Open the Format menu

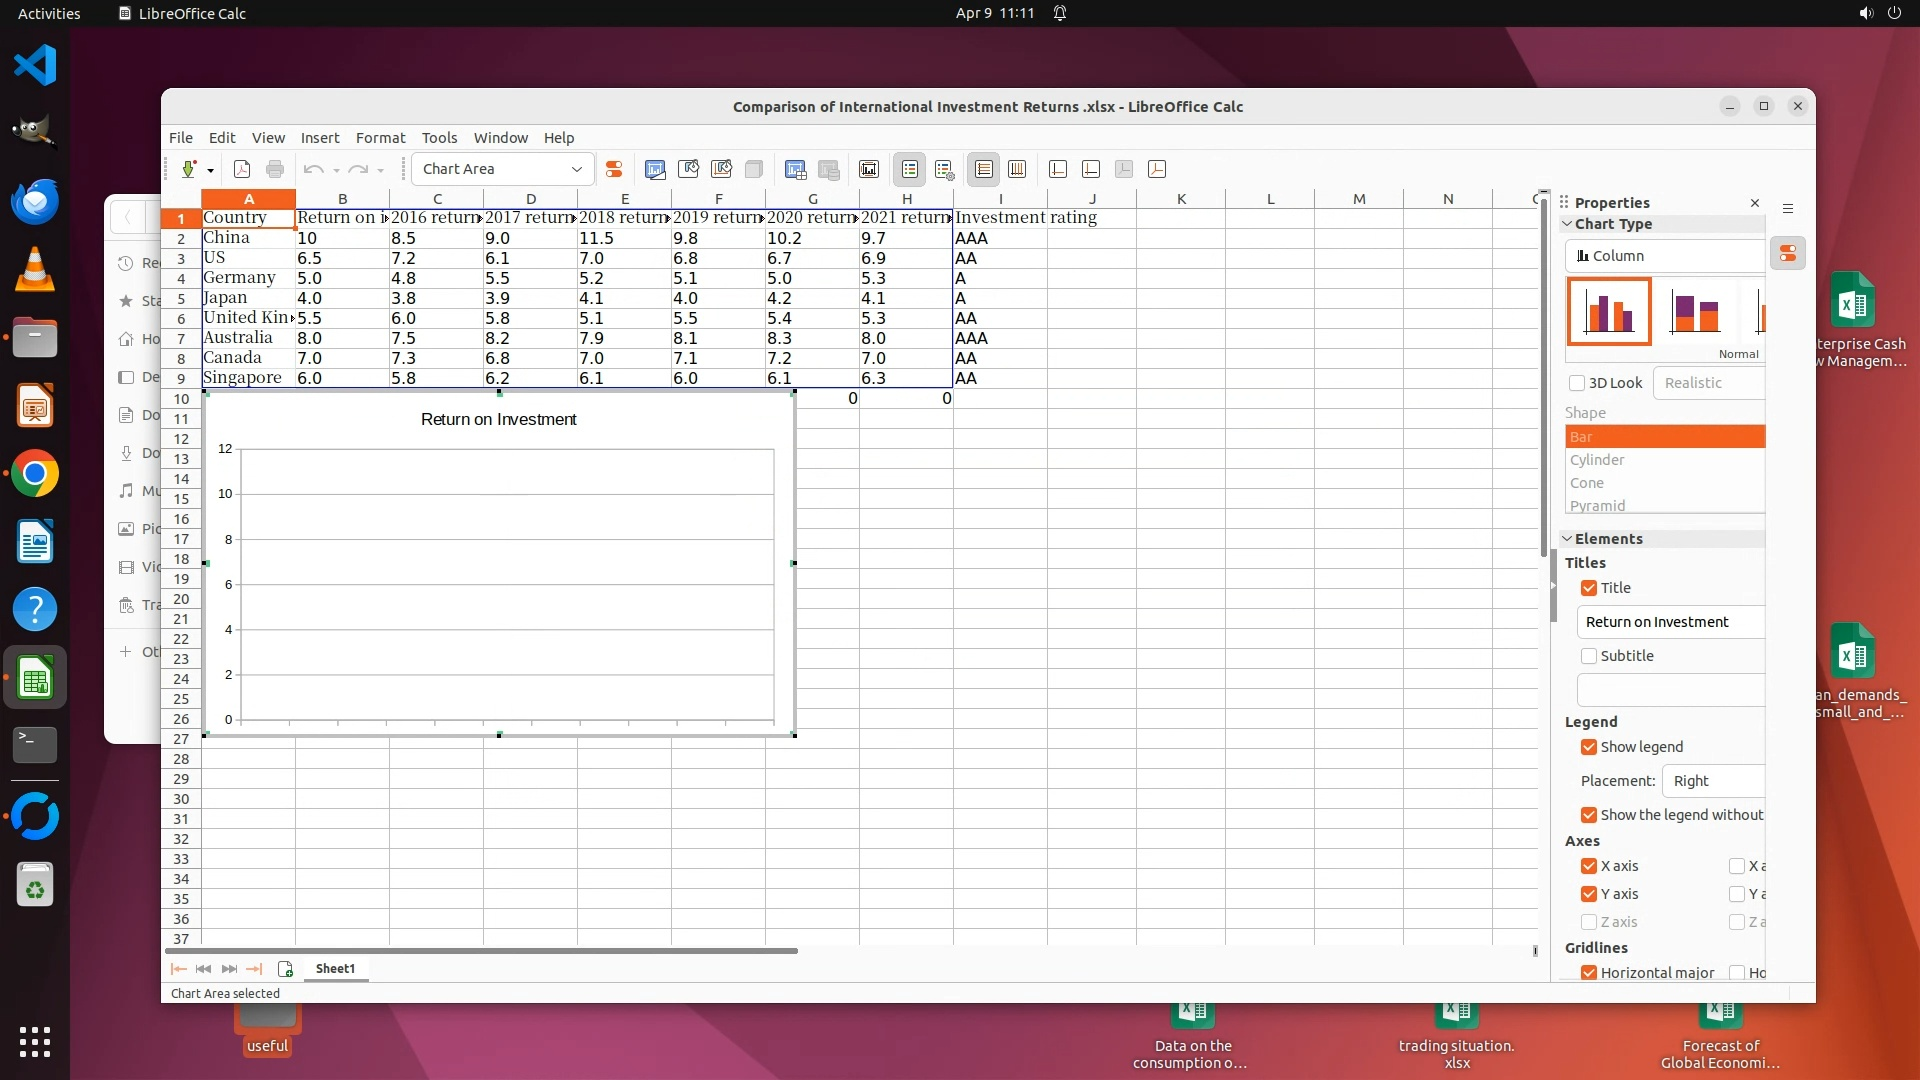pyautogui.click(x=380, y=138)
